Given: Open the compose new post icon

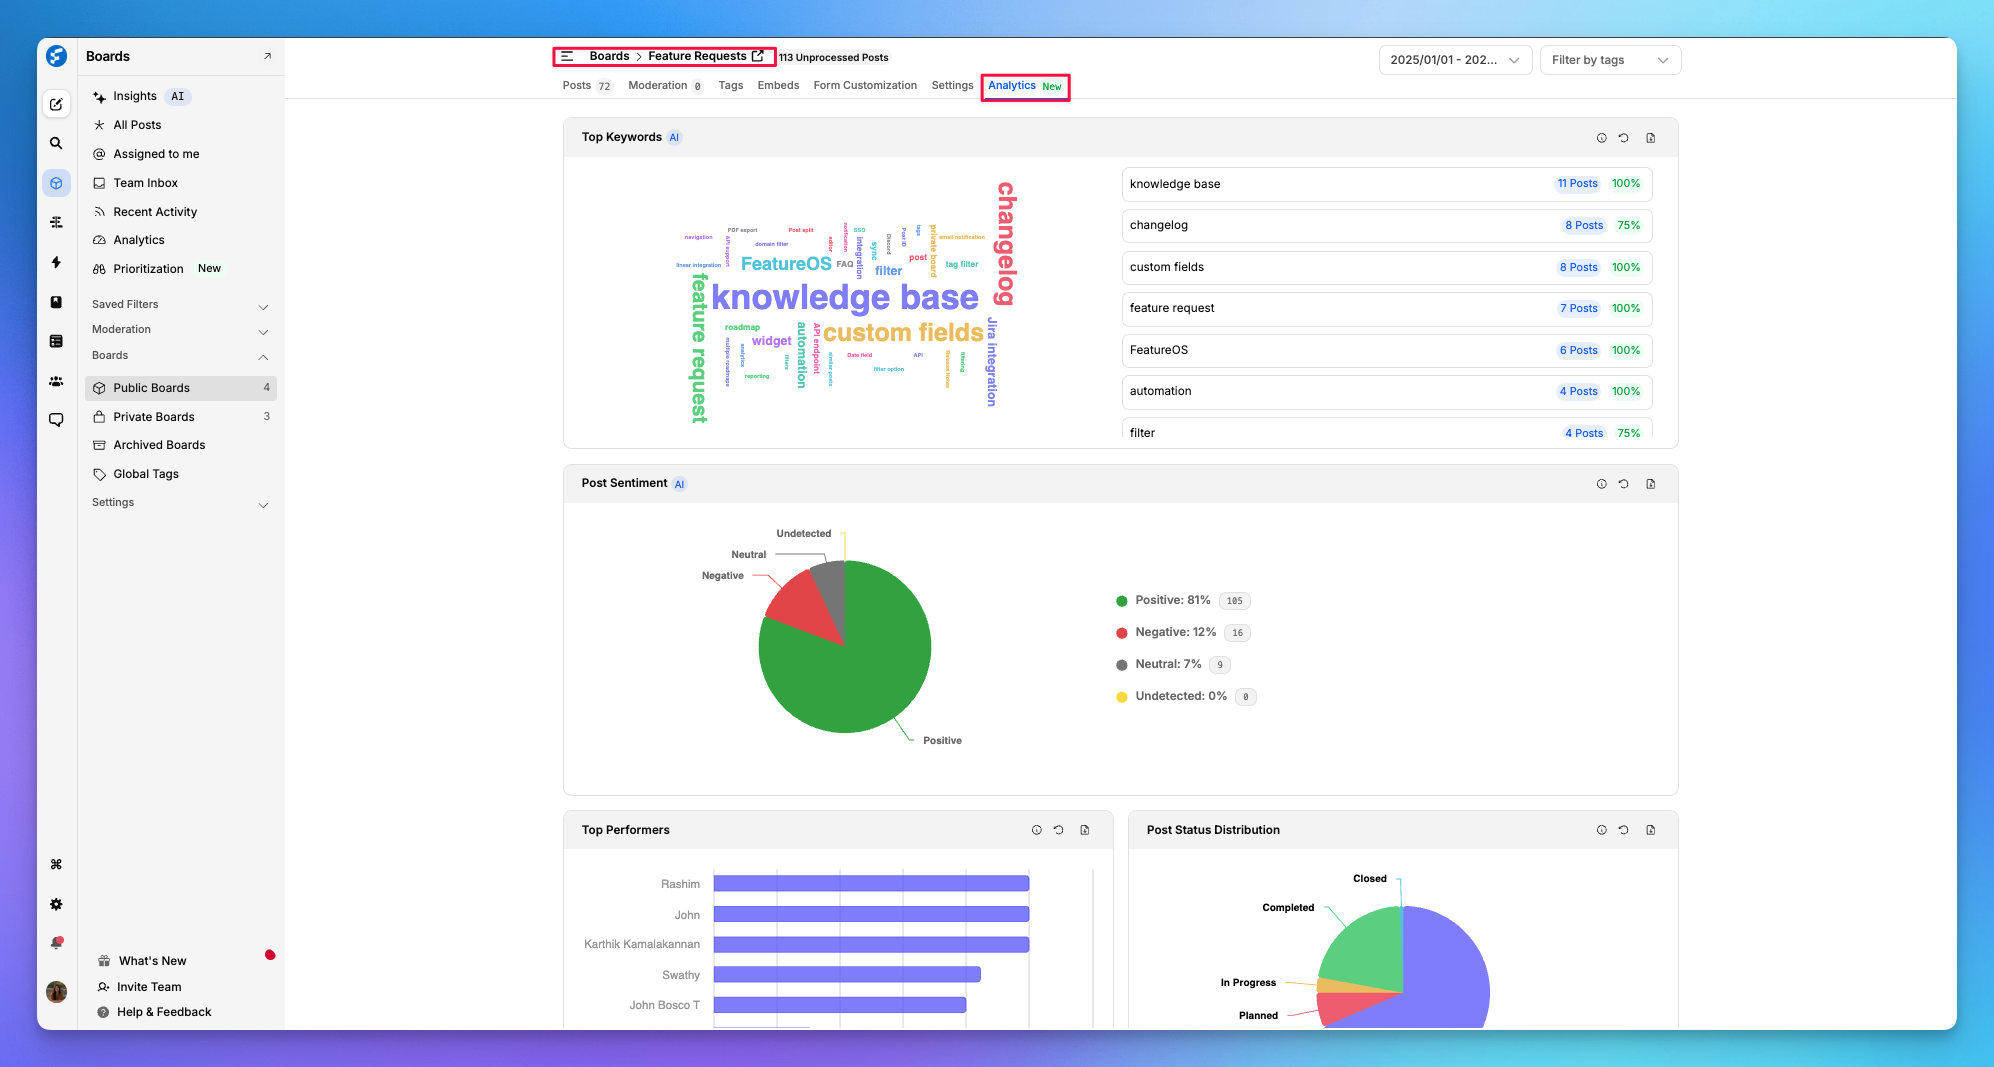Looking at the screenshot, I should click(x=56, y=104).
